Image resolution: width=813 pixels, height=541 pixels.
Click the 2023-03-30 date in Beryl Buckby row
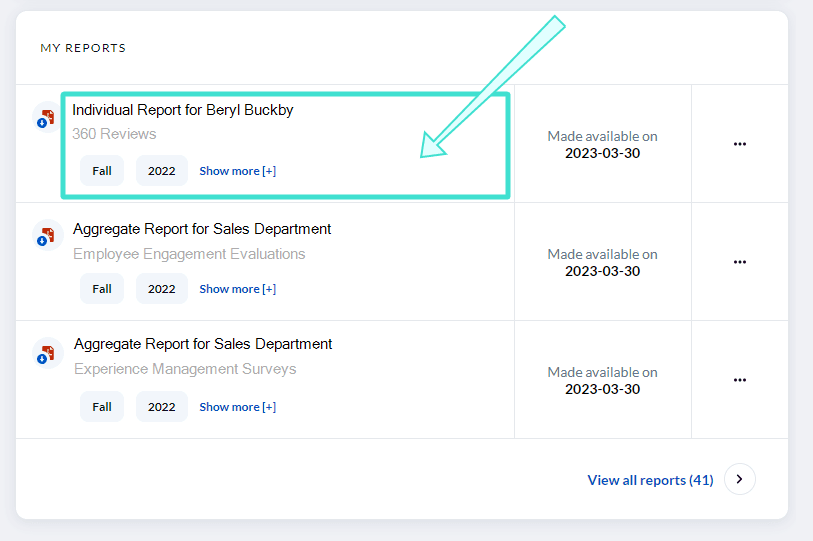[602, 154]
